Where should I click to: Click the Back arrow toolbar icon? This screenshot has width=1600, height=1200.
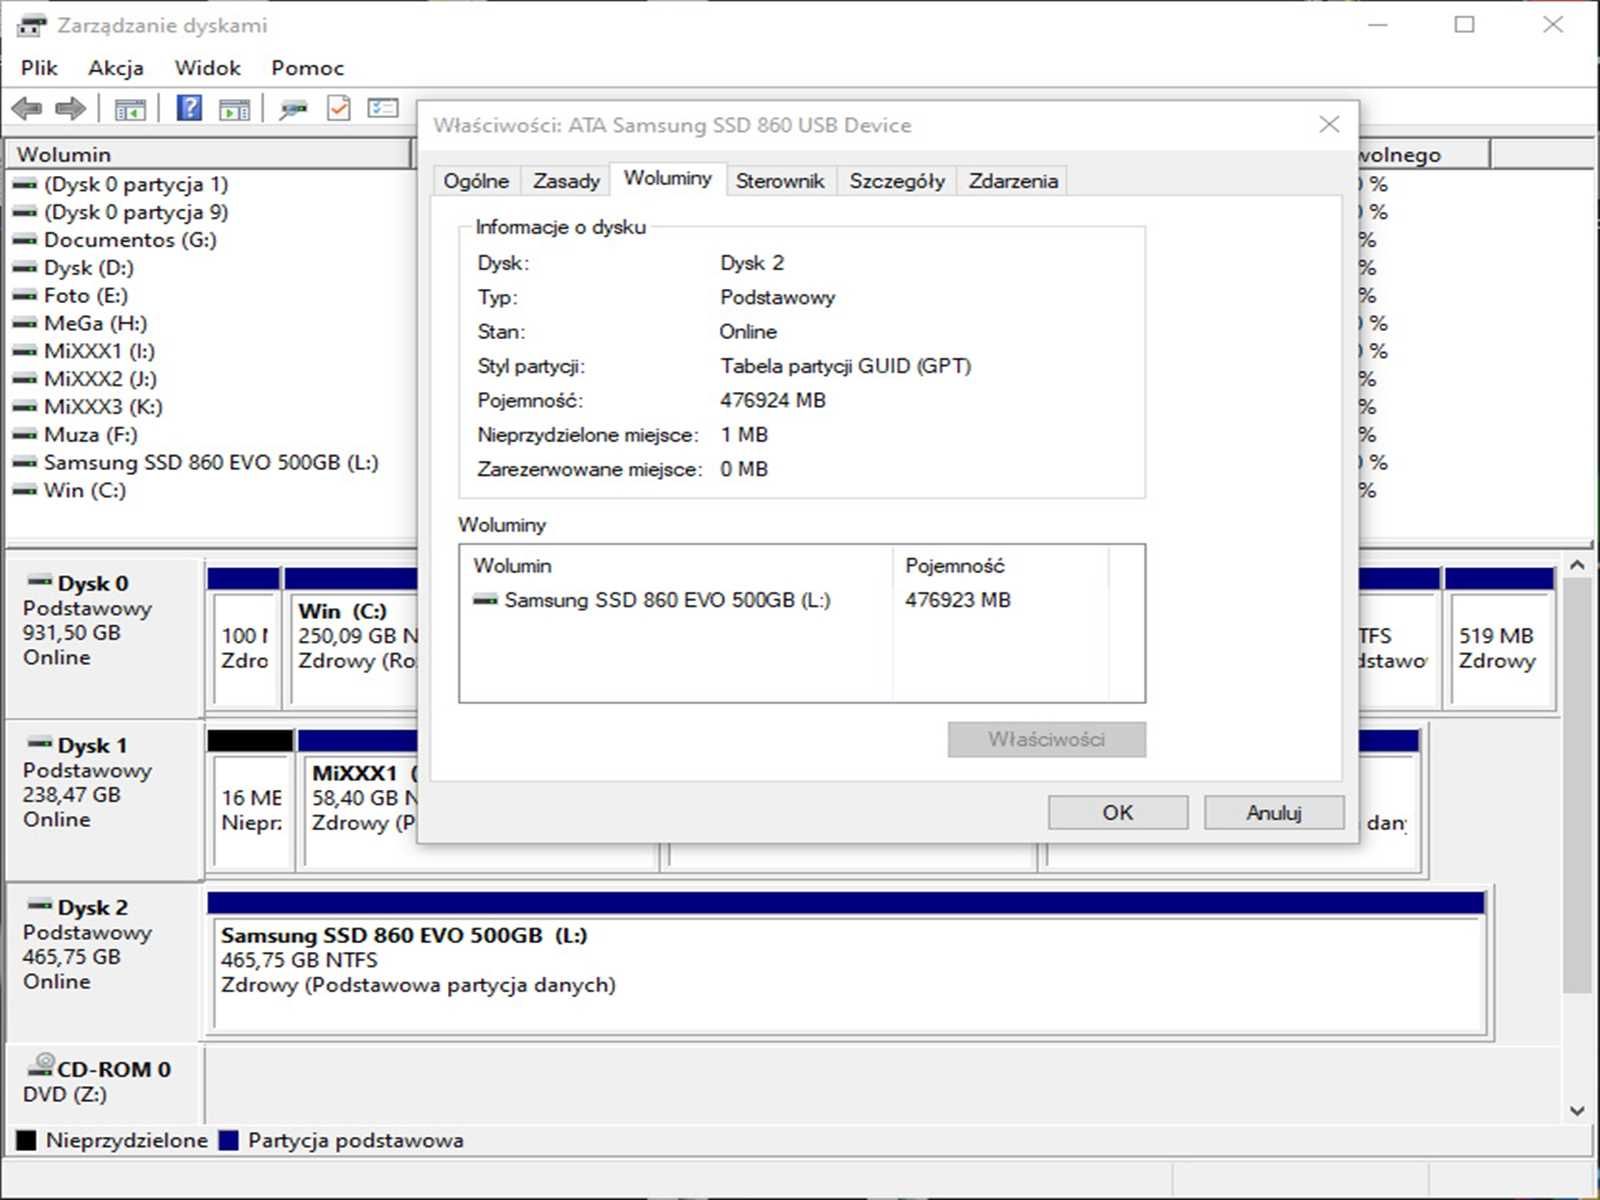(x=27, y=108)
